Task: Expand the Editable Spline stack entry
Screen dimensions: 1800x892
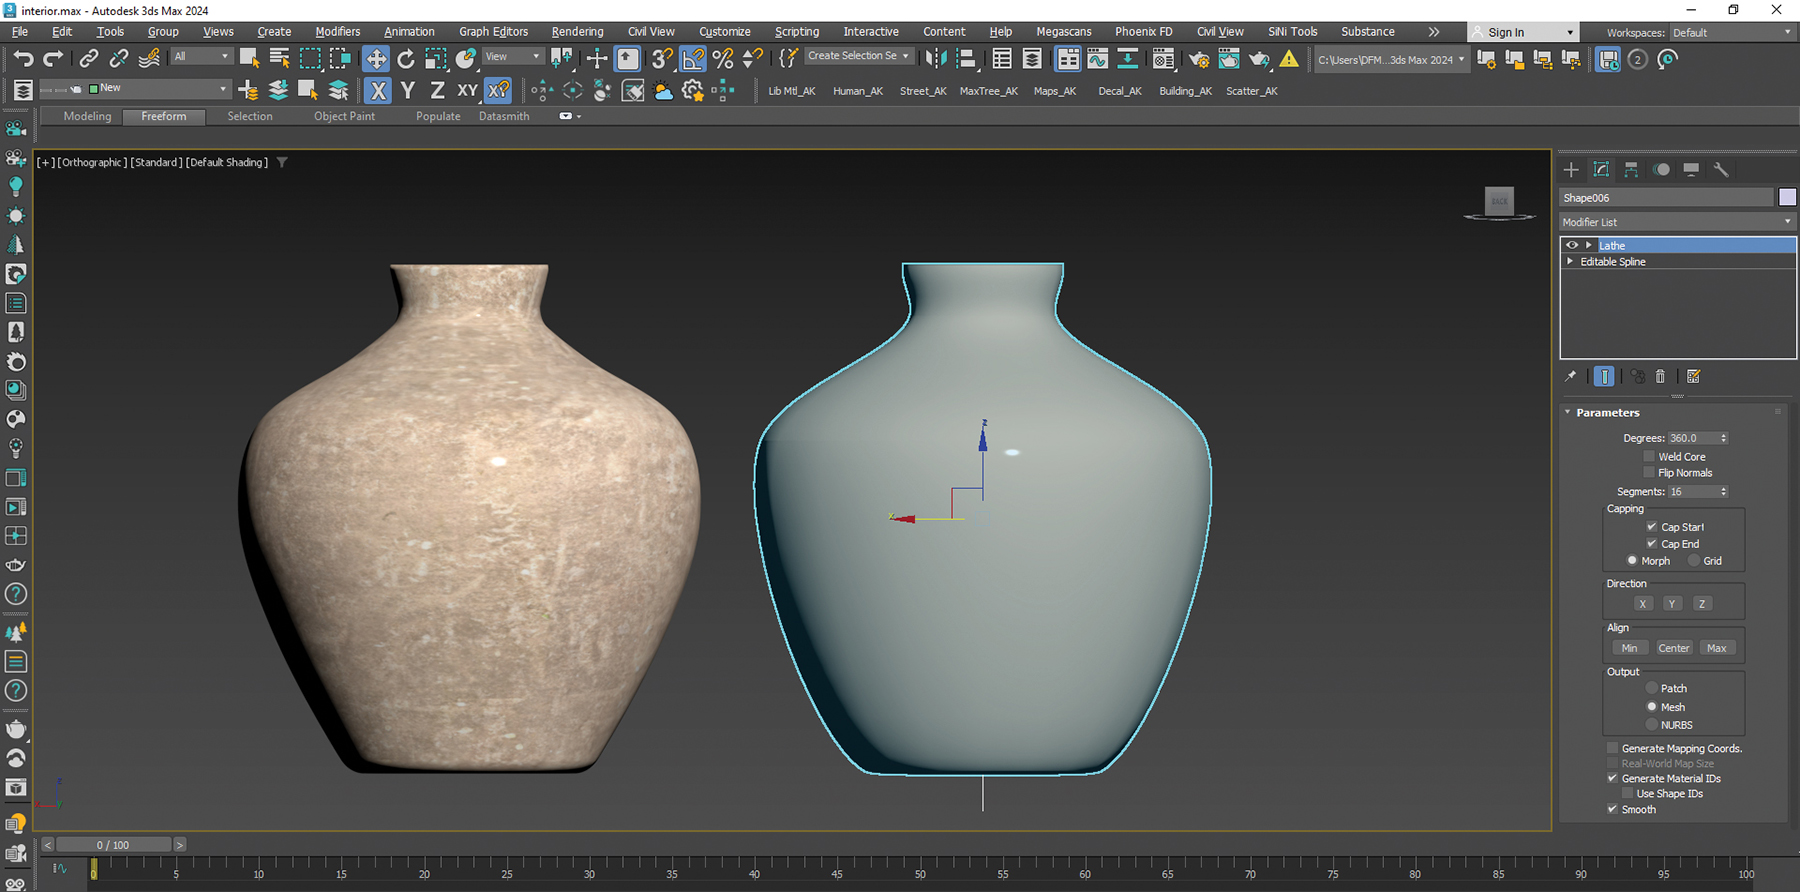Action: [x=1570, y=262]
